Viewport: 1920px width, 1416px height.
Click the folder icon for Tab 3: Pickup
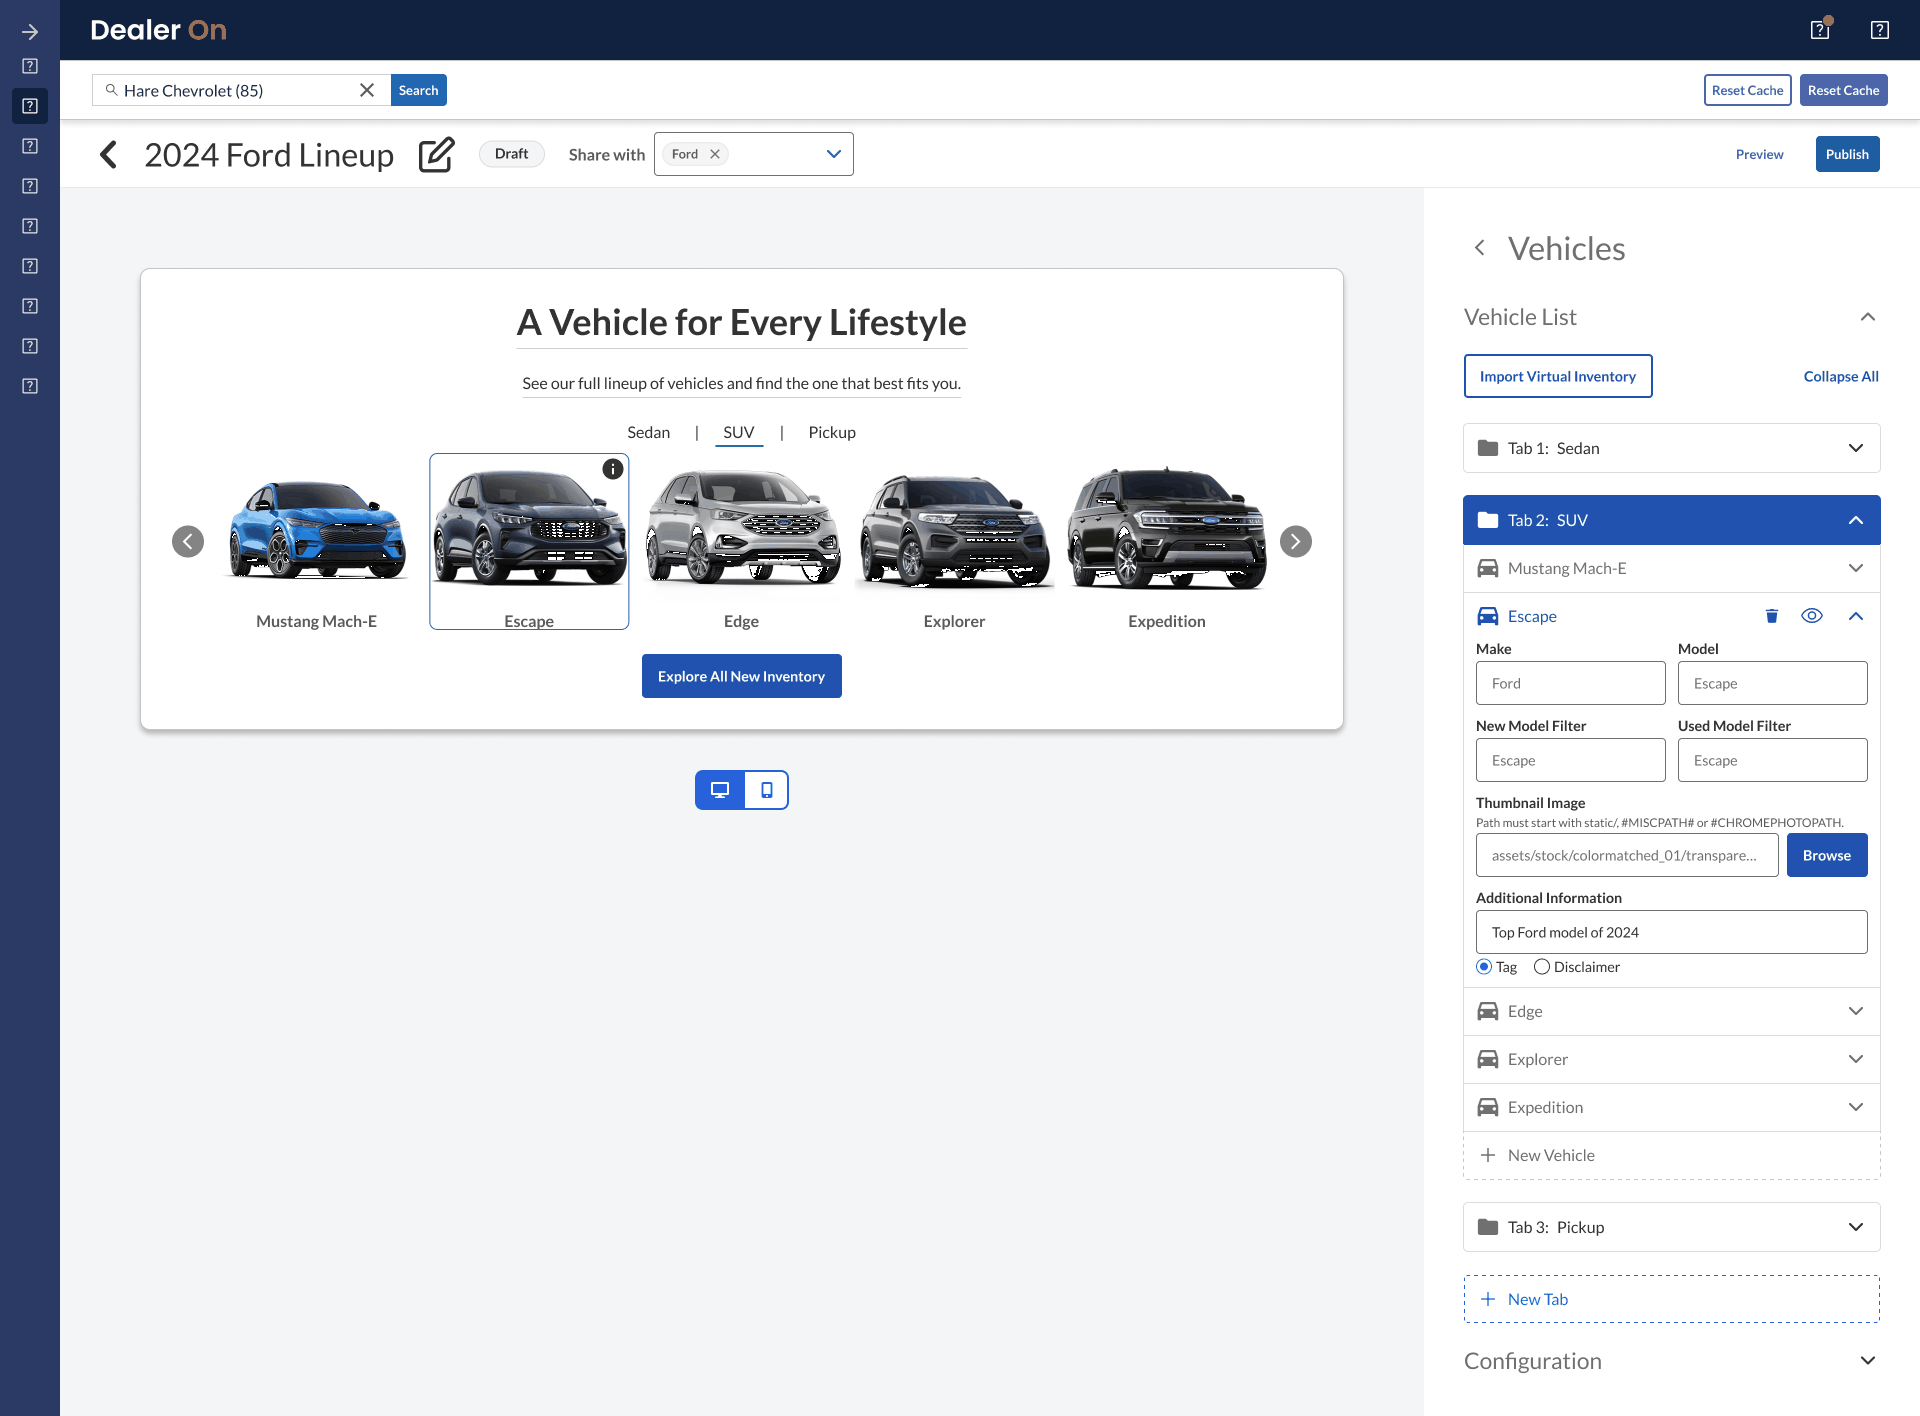[x=1488, y=1227]
